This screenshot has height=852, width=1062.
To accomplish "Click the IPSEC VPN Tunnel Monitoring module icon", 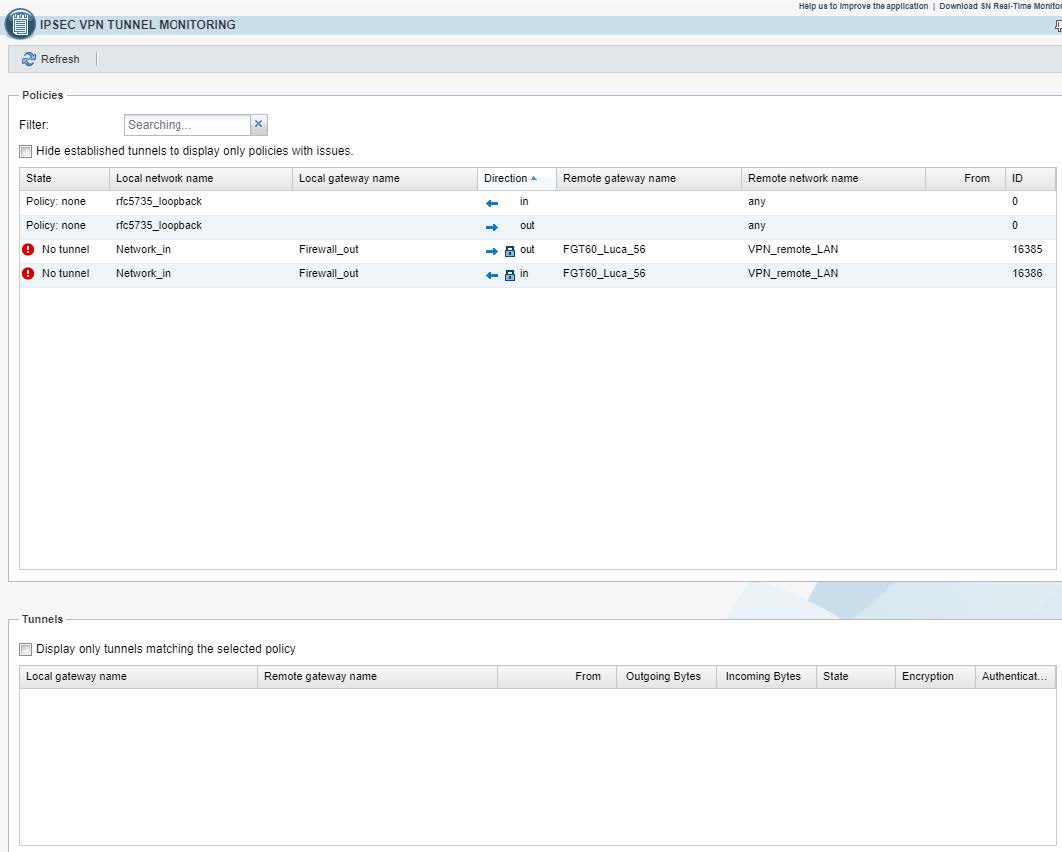I will 20,24.
